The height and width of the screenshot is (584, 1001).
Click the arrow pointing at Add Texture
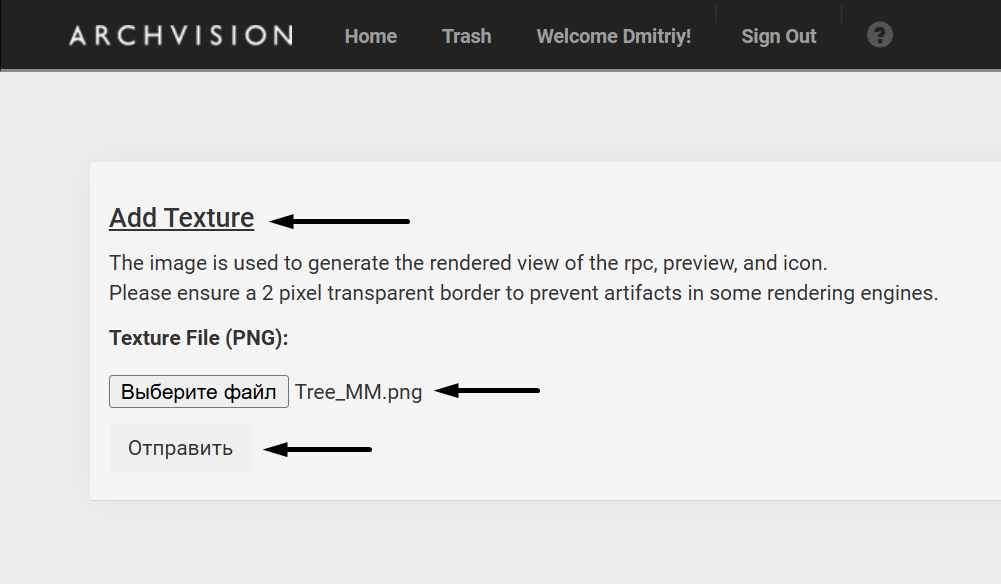point(341,220)
